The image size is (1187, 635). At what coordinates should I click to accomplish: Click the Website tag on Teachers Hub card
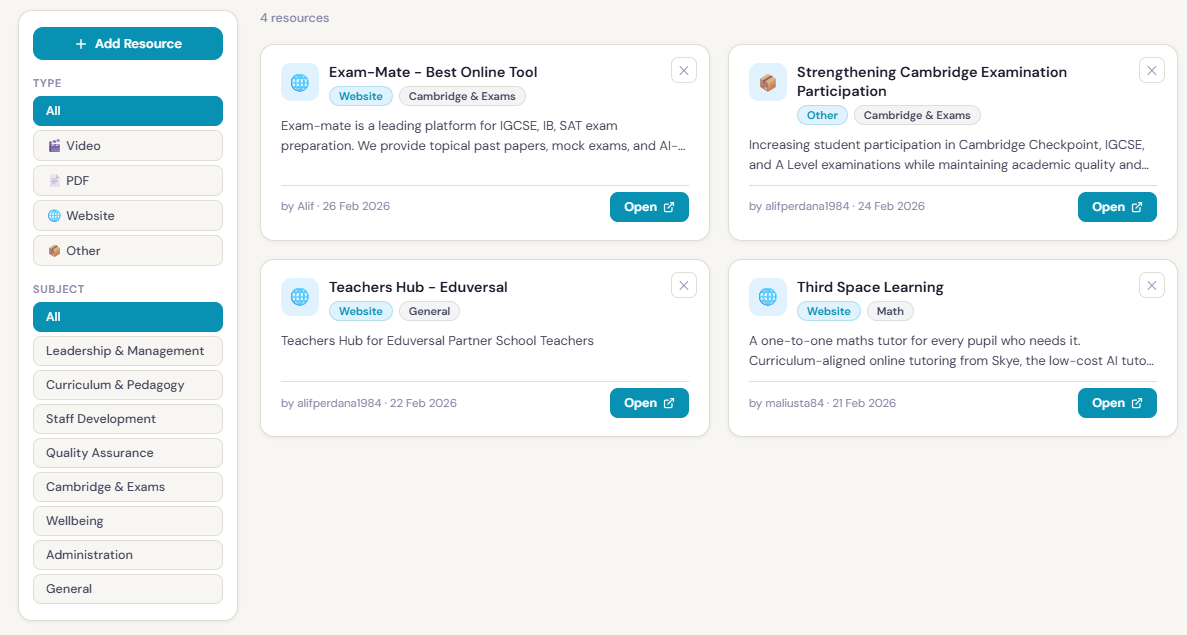[361, 311]
